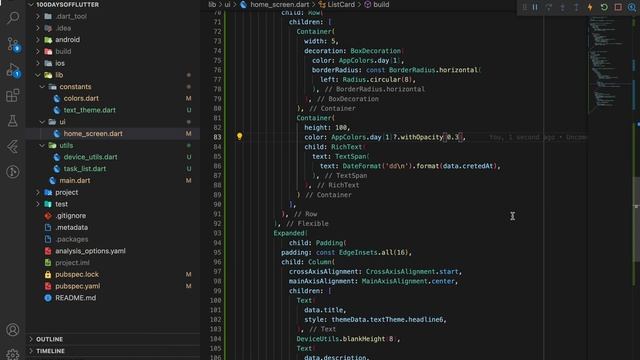Open pubspec.yaml file
640x360 pixels.
pyautogui.click(x=78, y=286)
